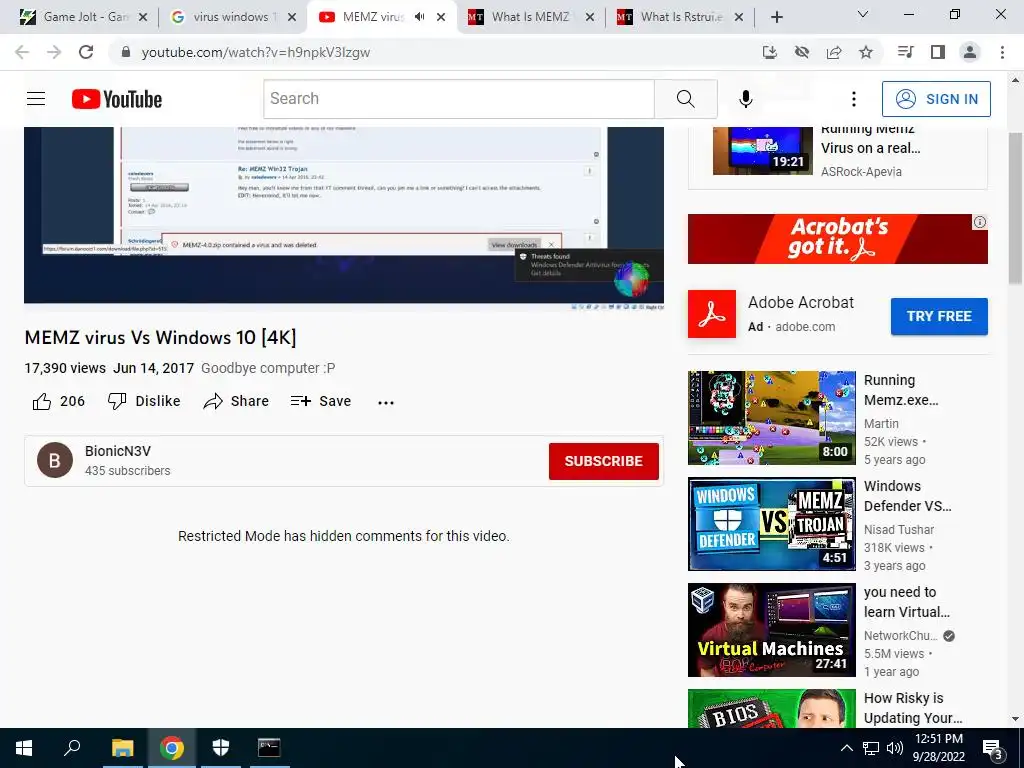Open Windows Security from taskbar
Image resolution: width=1024 pixels, height=768 pixels.
coord(221,748)
